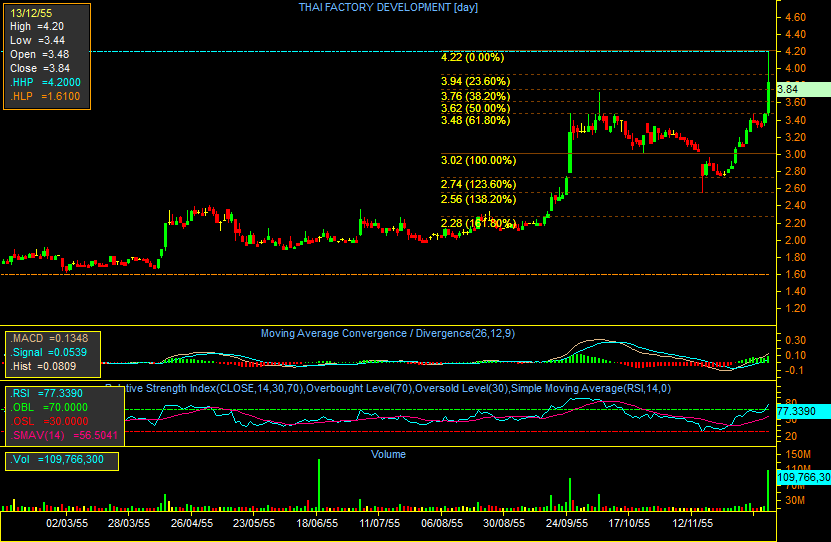The width and height of the screenshot is (831, 542).
Task: Click the date label 23/05/55
Action: coord(254,523)
